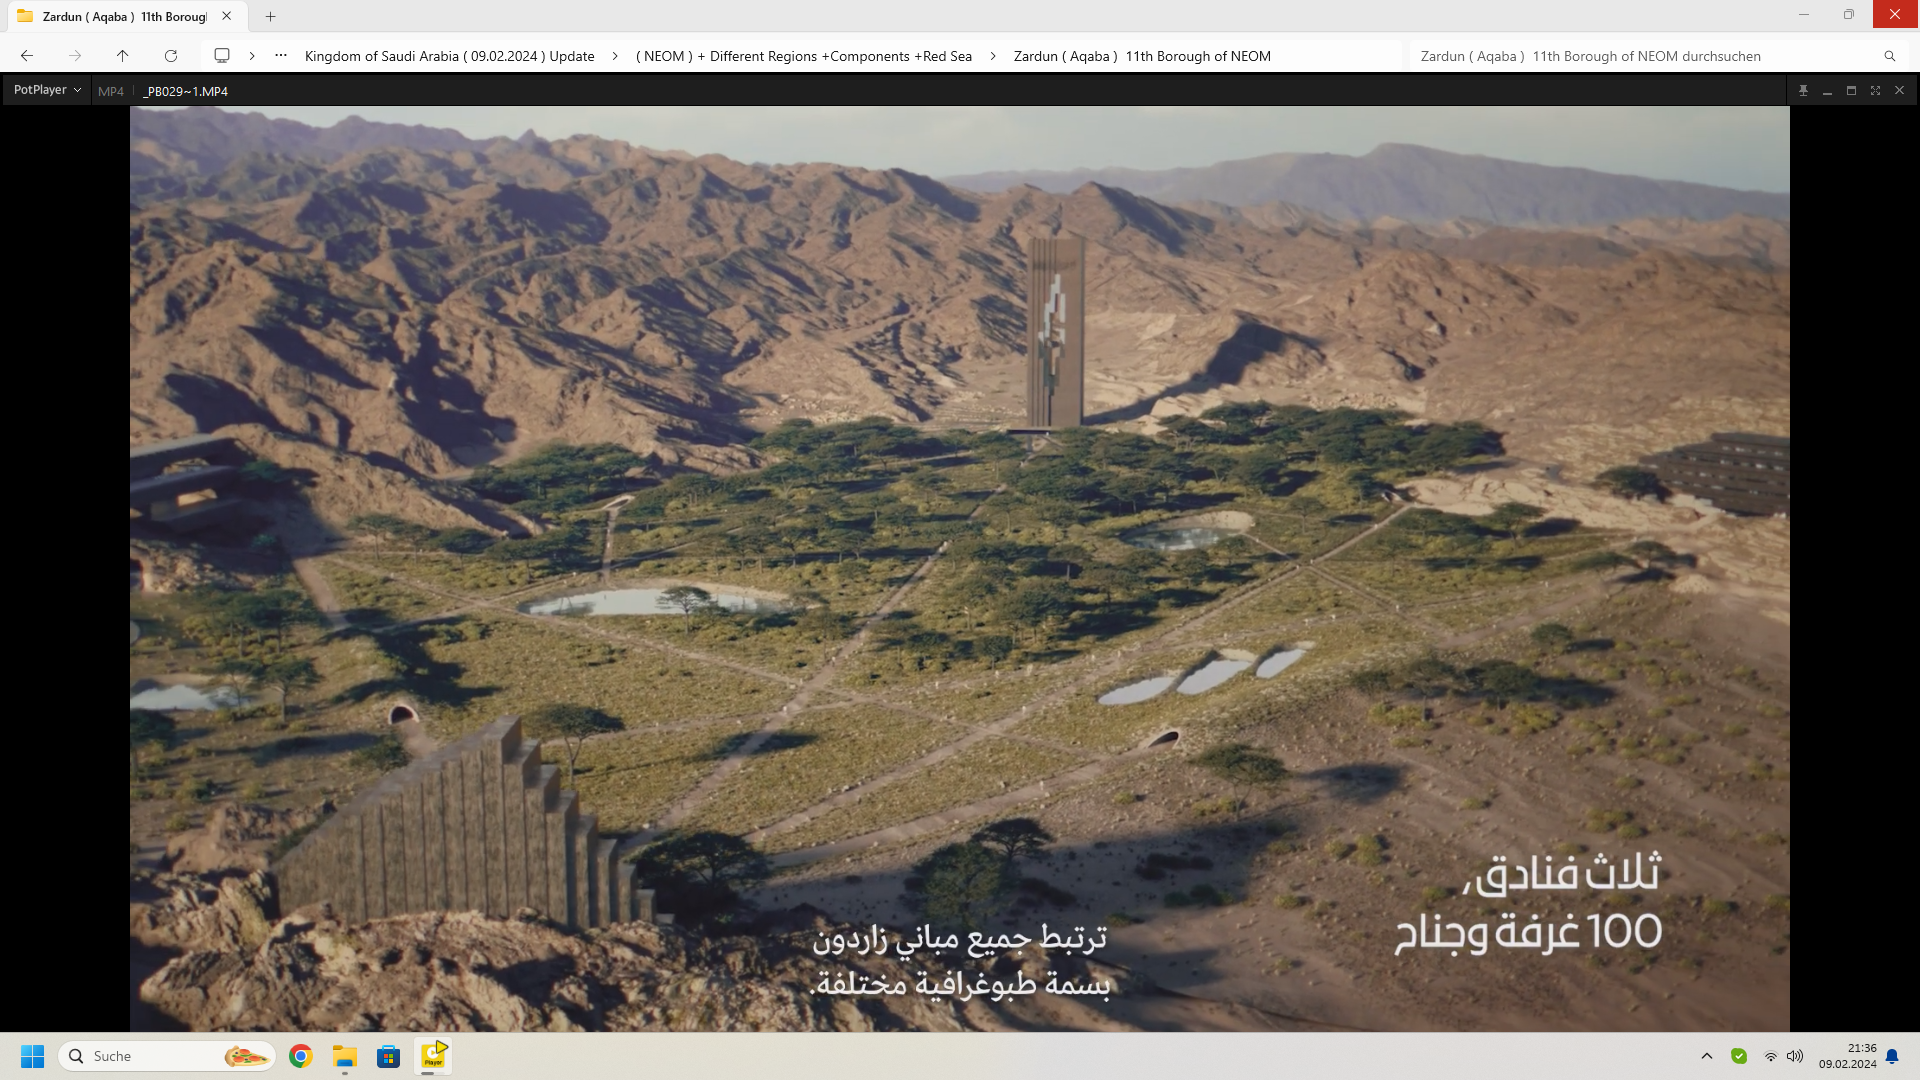Open Wi-Fi network settings tray icon
The height and width of the screenshot is (1080, 1920).
coord(1770,1056)
